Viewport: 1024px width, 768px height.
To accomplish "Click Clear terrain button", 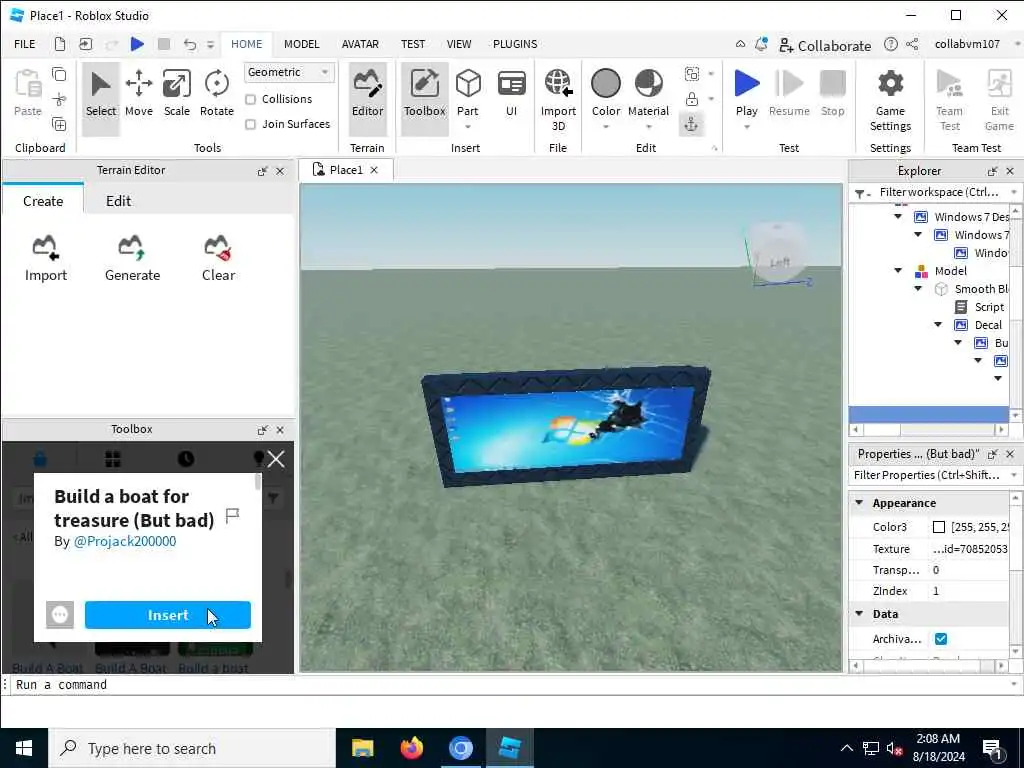I will click(218, 259).
